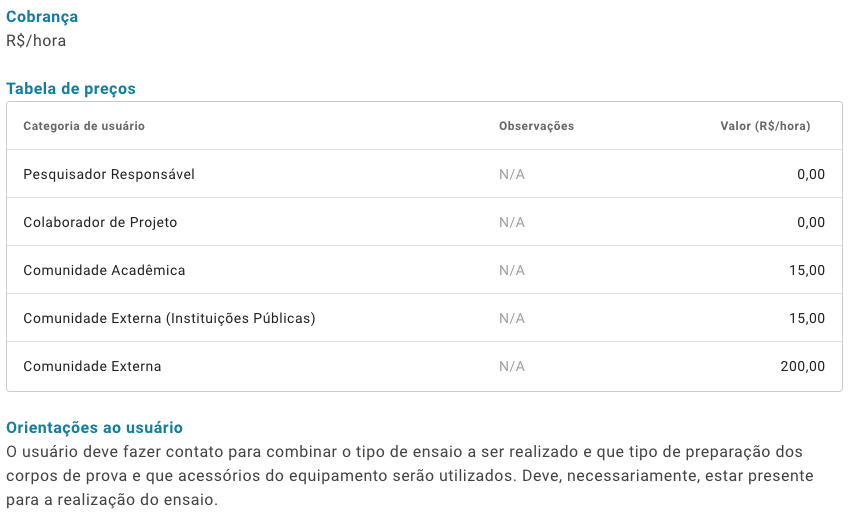Click the 0,00 value for Colaborador de Projeto
Image resolution: width=854 pixels, height=520 pixels.
(811, 222)
